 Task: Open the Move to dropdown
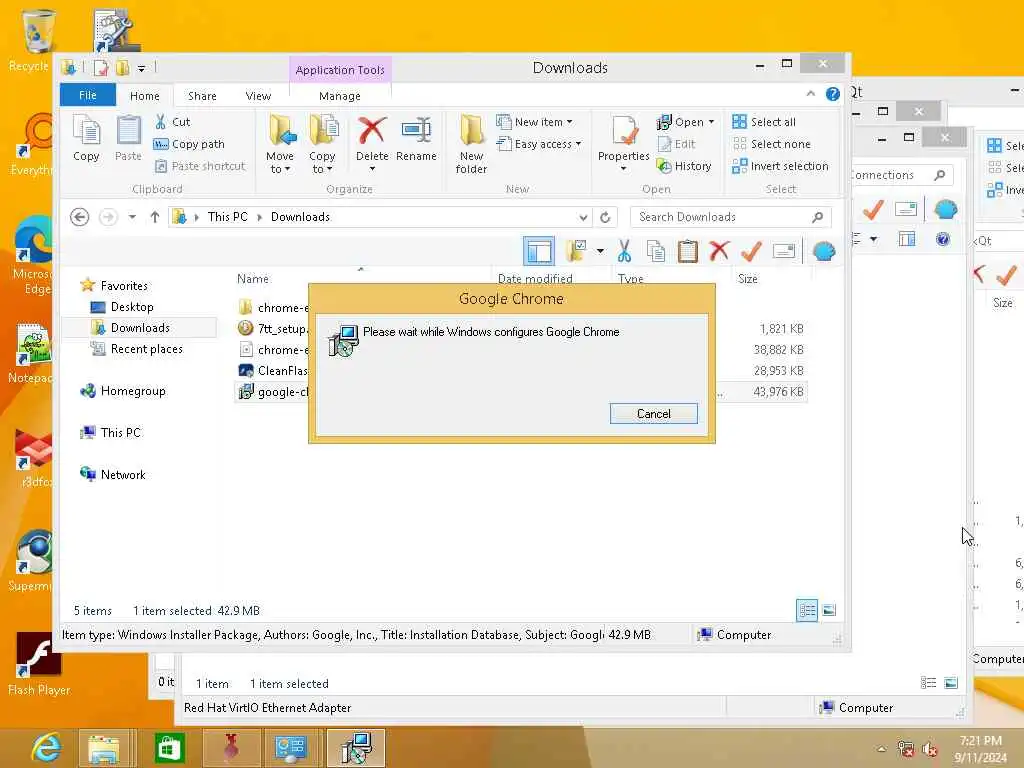point(280,145)
